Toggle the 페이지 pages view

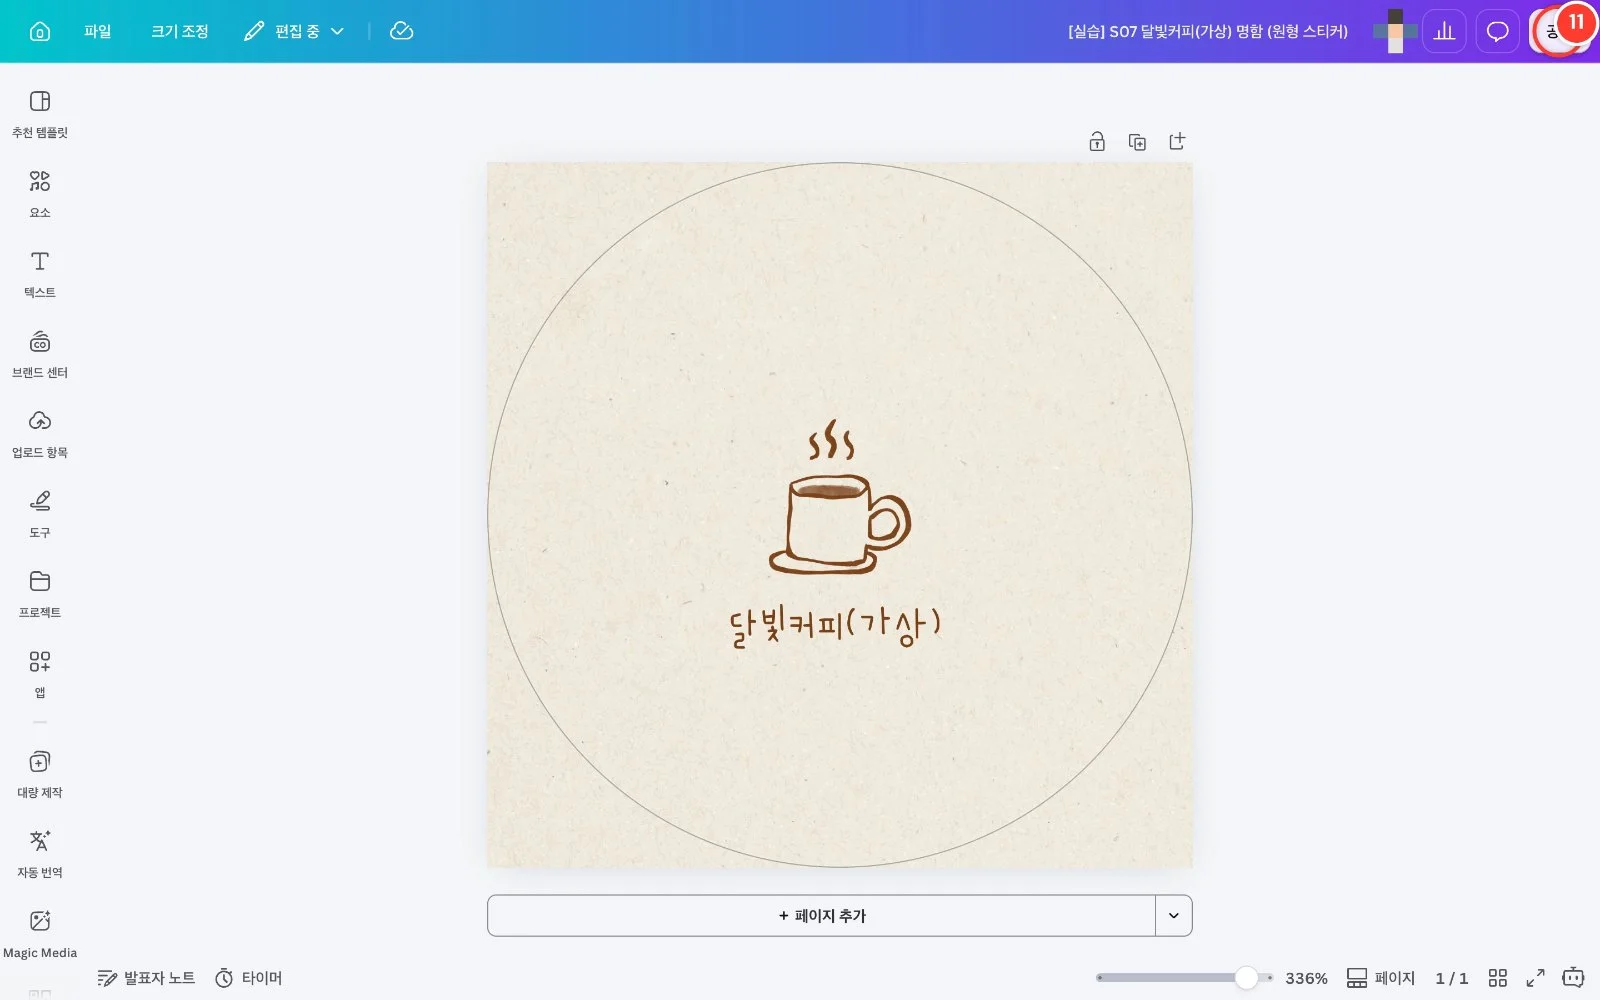pyautogui.click(x=1380, y=978)
